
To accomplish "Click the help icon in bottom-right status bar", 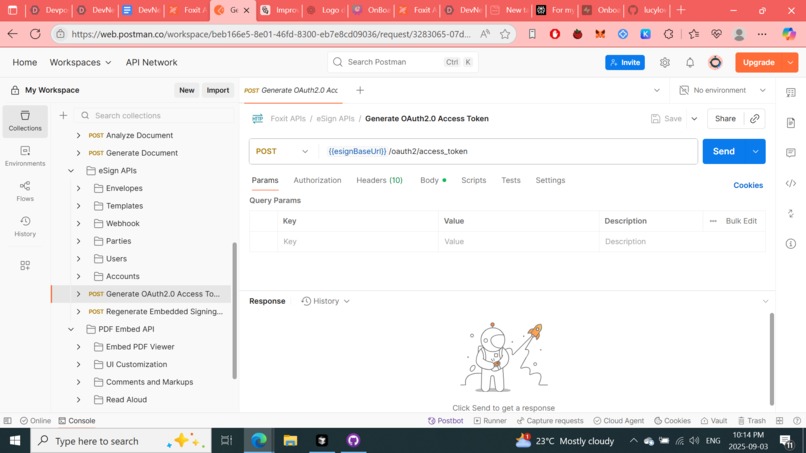I will [x=797, y=420].
